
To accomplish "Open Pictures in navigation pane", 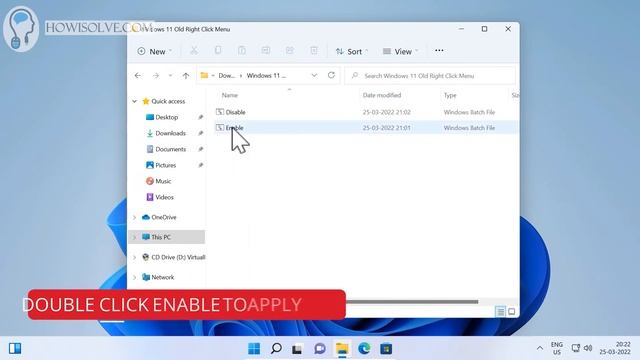I will (x=161, y=165).
